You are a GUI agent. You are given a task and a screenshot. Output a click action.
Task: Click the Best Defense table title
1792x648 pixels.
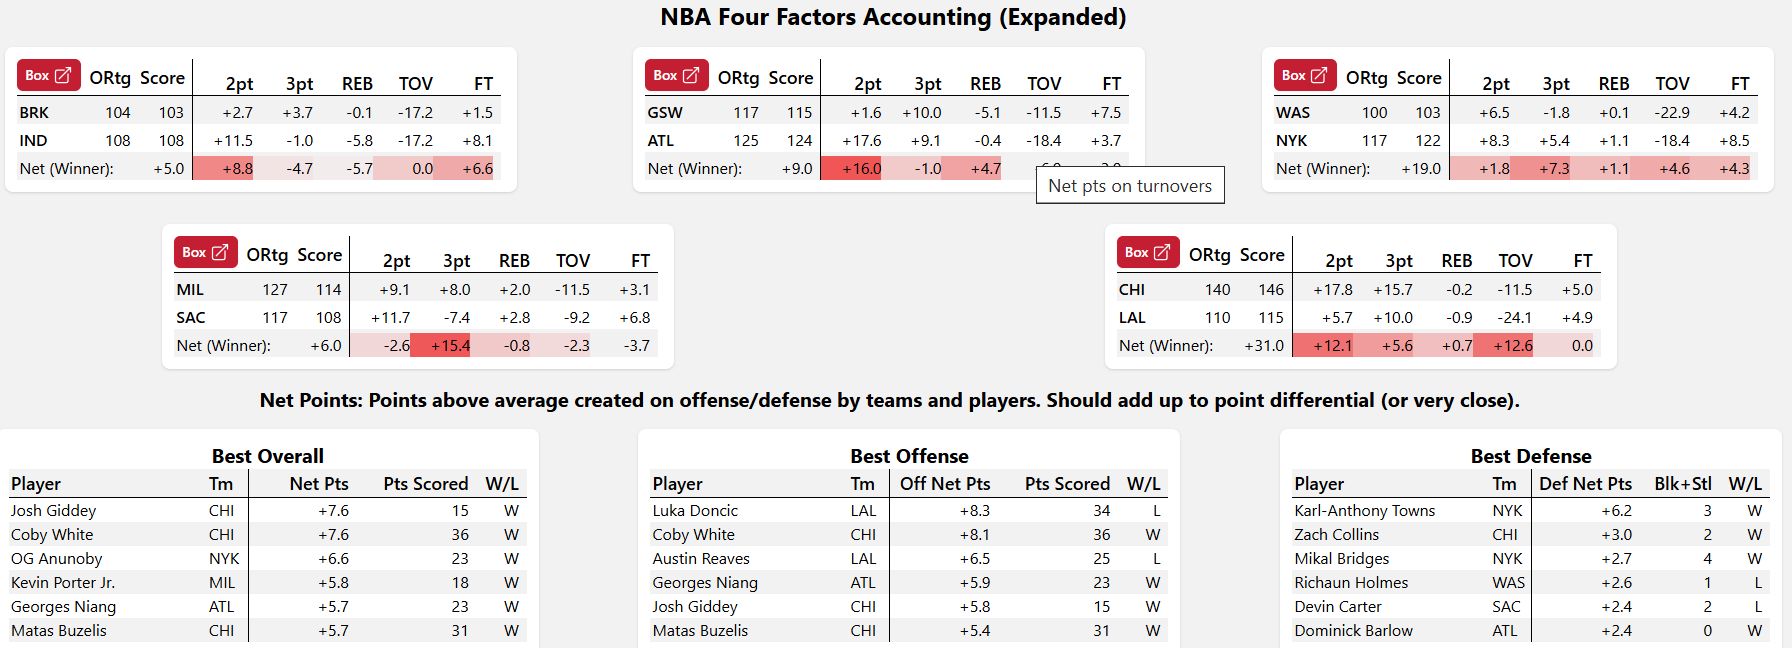(x=1530, y=456)
